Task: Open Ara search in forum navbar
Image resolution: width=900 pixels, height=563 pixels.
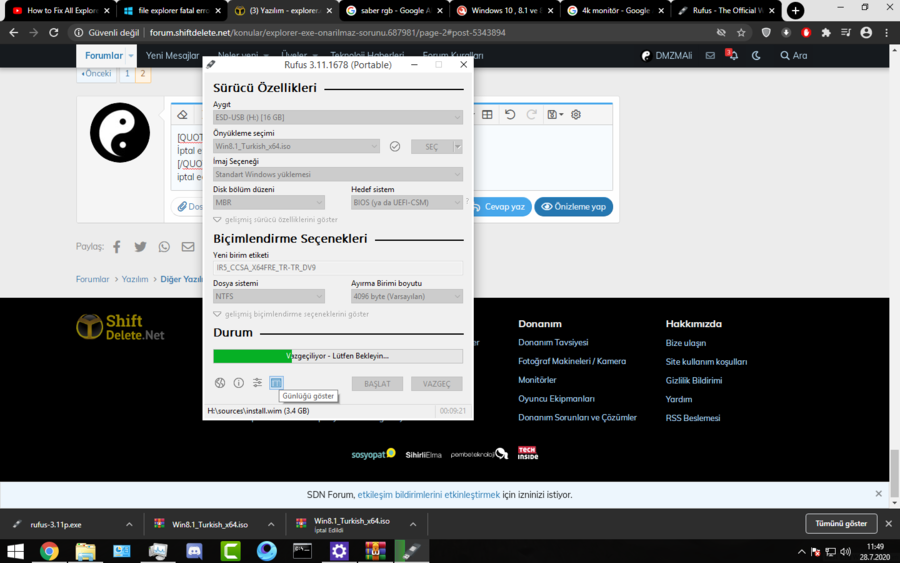Action: pos(793,56)
